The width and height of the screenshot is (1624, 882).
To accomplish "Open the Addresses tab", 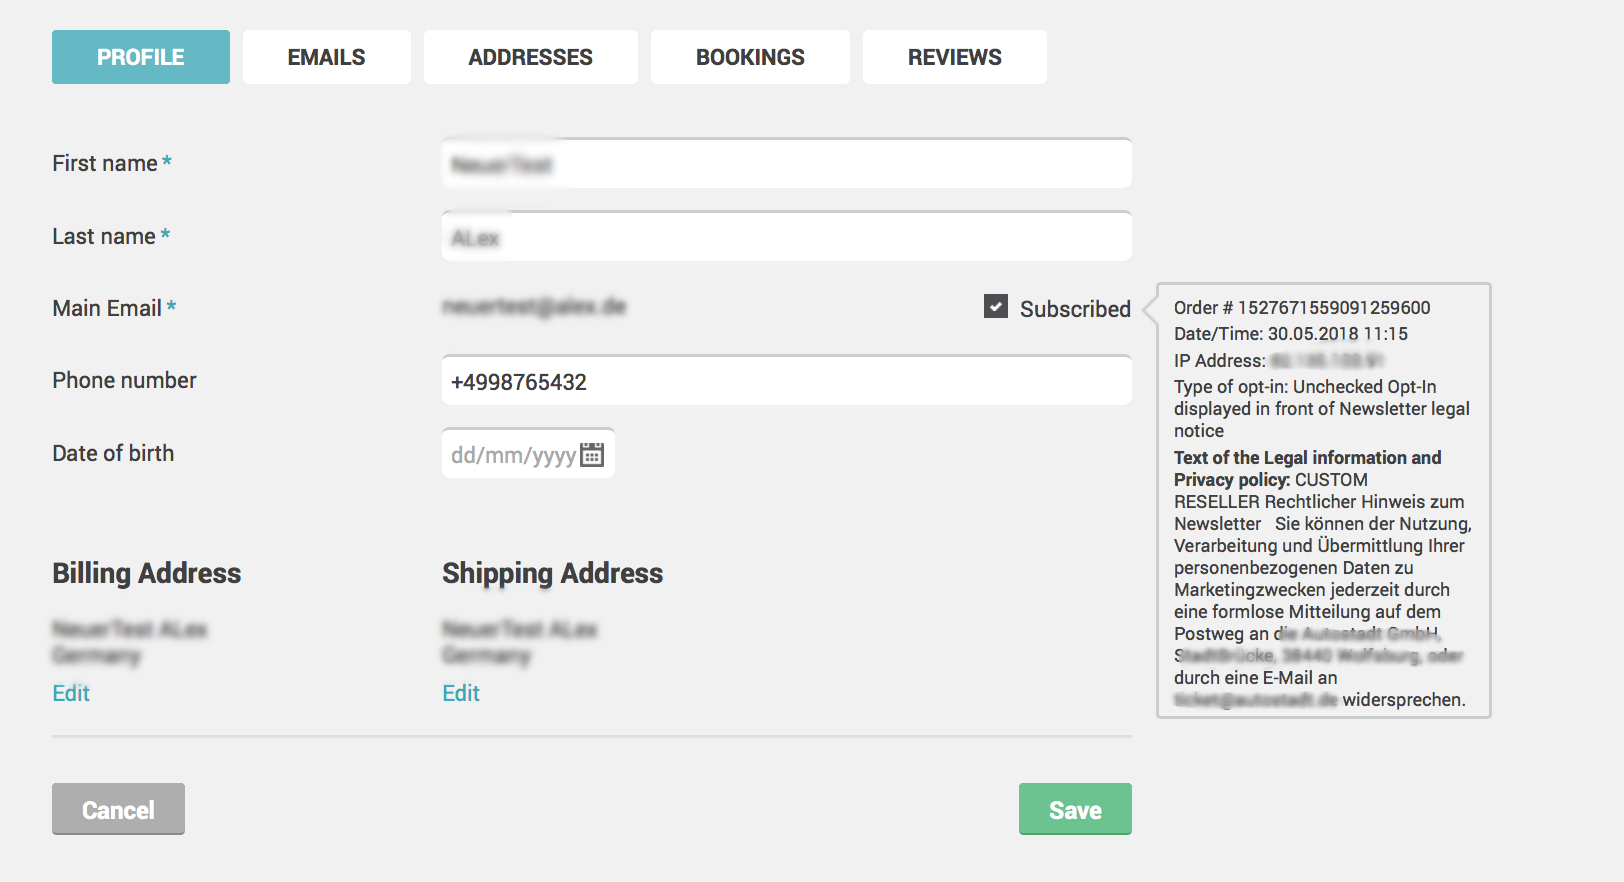I will pyautogui.click(x=530, y=57).
